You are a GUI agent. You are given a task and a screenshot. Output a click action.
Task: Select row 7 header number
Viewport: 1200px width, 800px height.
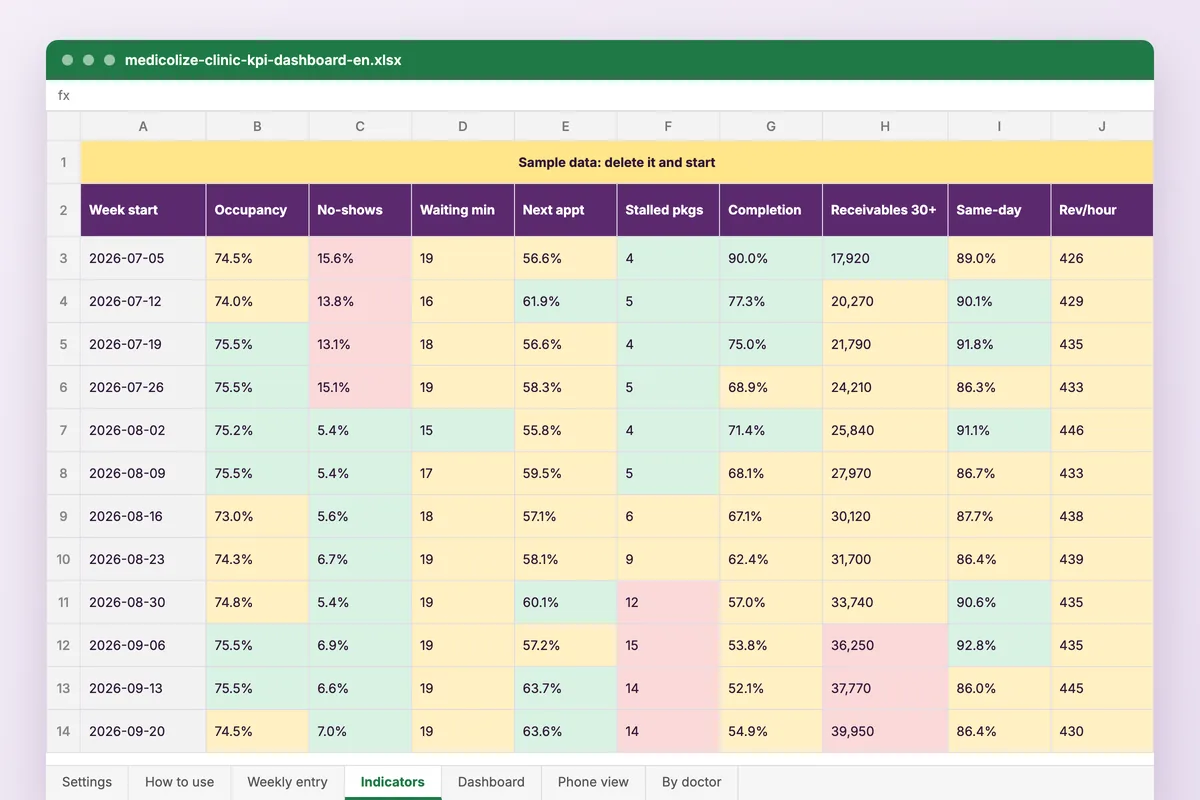coord(63,430)
